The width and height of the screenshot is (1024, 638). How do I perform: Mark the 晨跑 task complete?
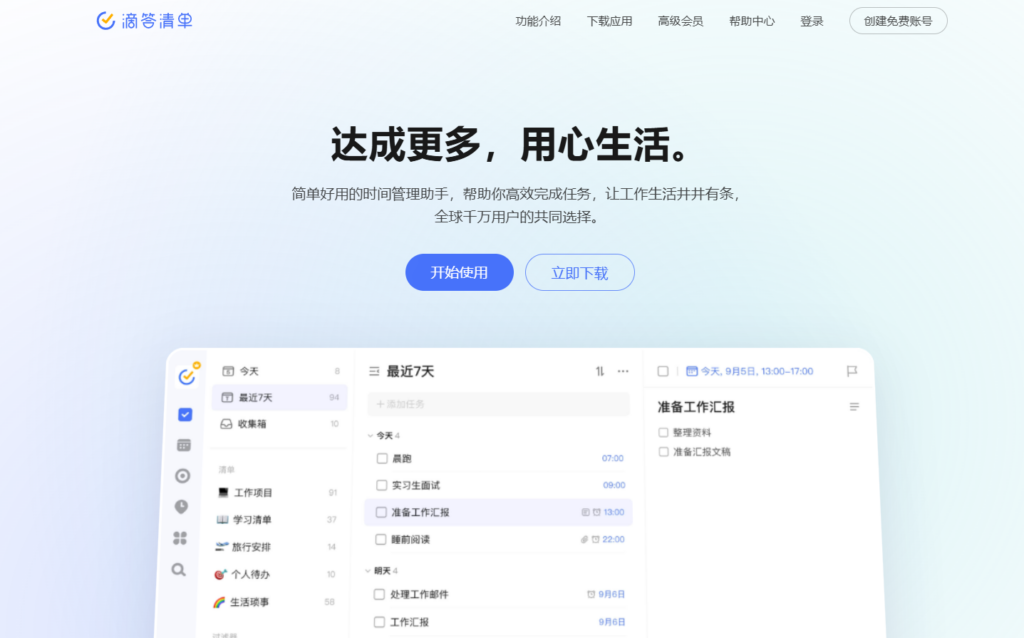[381, 458]
